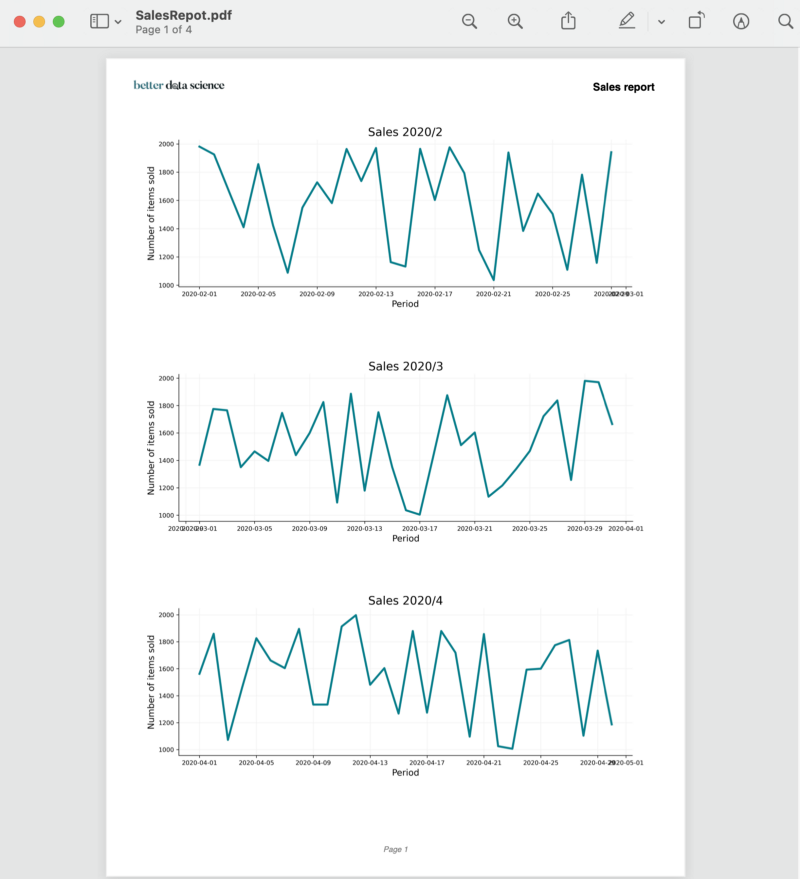Minimize the window with the yellow button
This screenshot has width=800, height=879.
pyautogui.click(x=39, y=21)
